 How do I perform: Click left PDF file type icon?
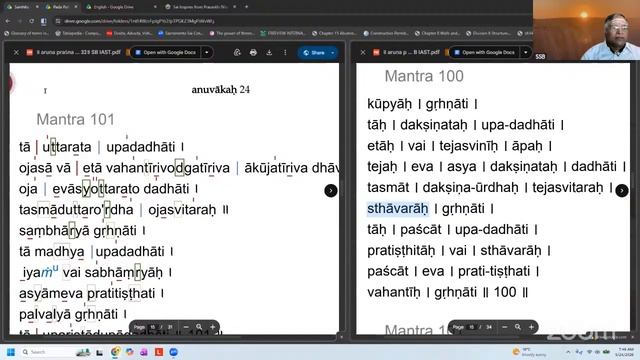[29, 52]
